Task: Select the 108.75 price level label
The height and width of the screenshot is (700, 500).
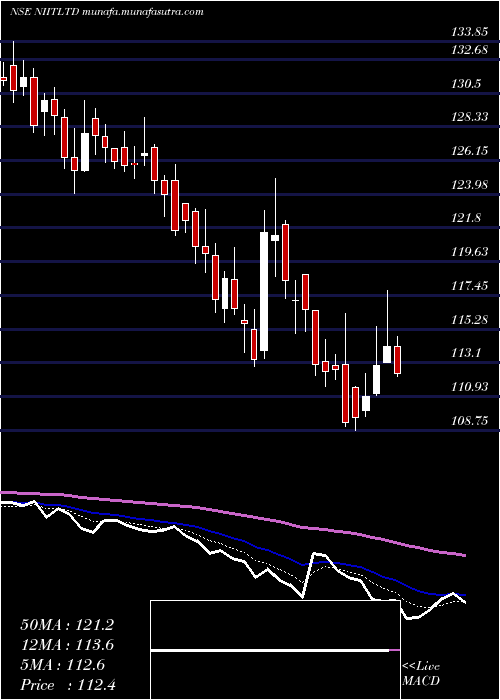Action: tap(468, 421)
